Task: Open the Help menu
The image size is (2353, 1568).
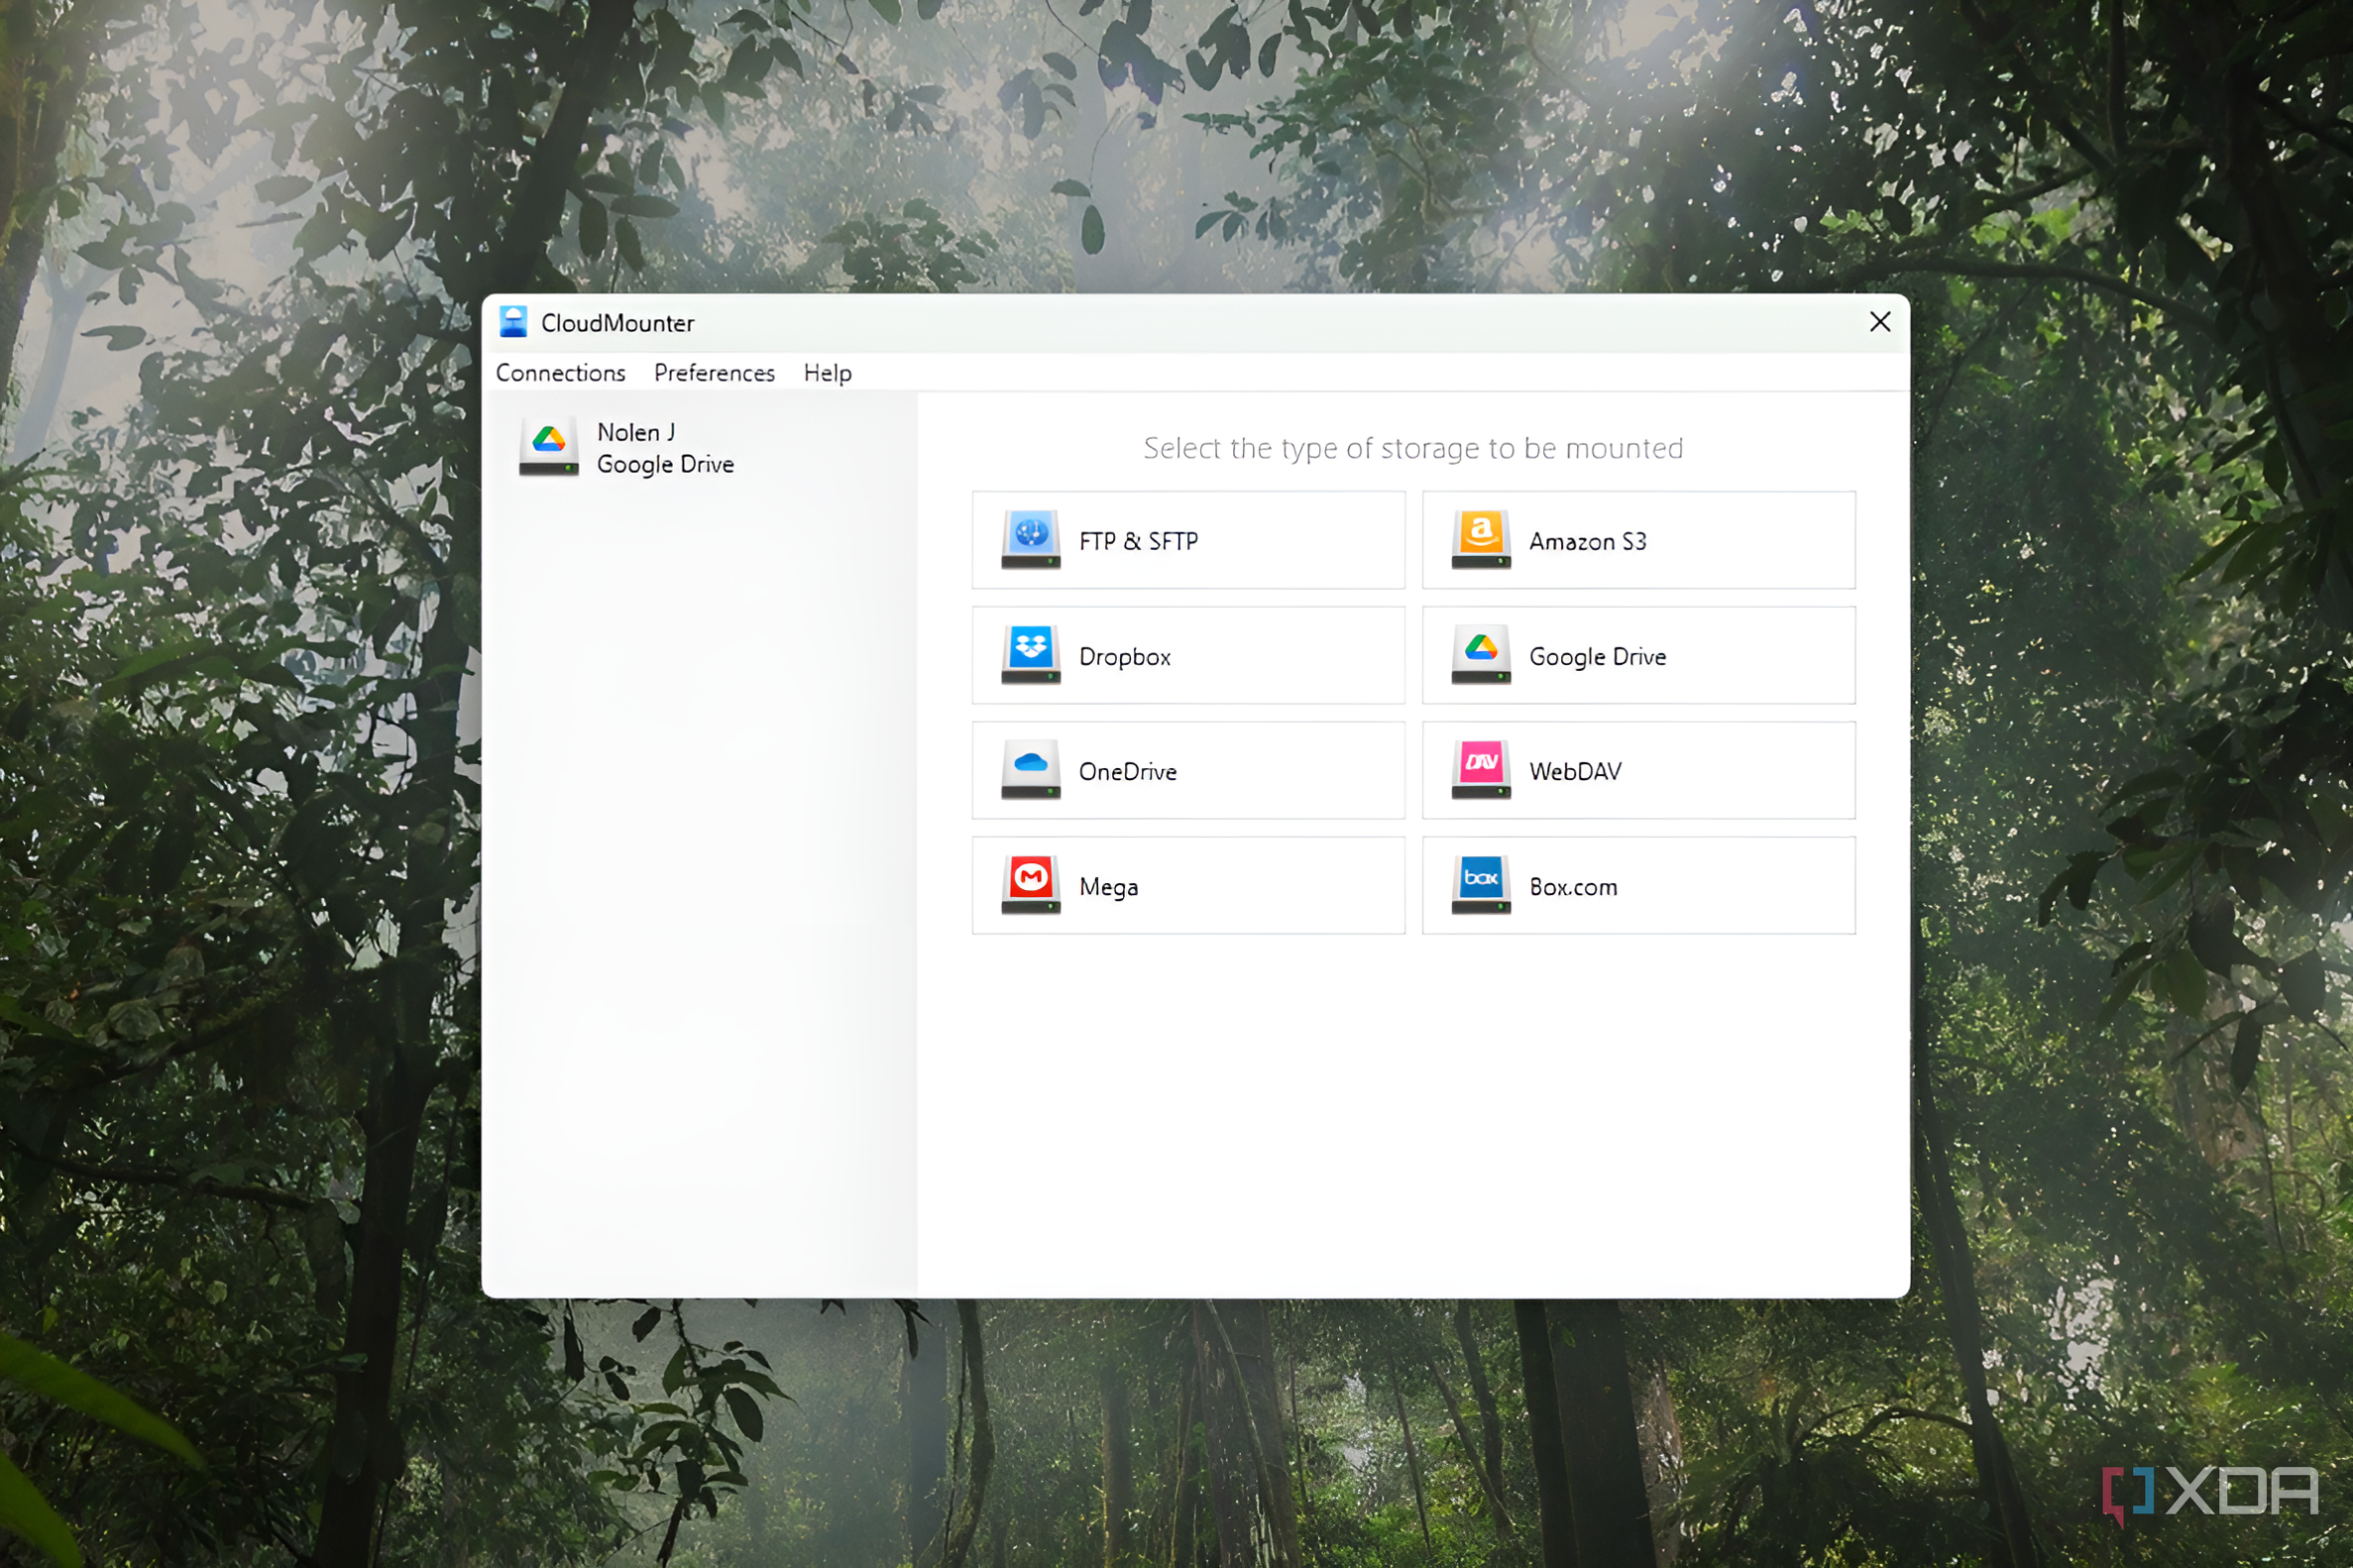Action: click(826, 372)
